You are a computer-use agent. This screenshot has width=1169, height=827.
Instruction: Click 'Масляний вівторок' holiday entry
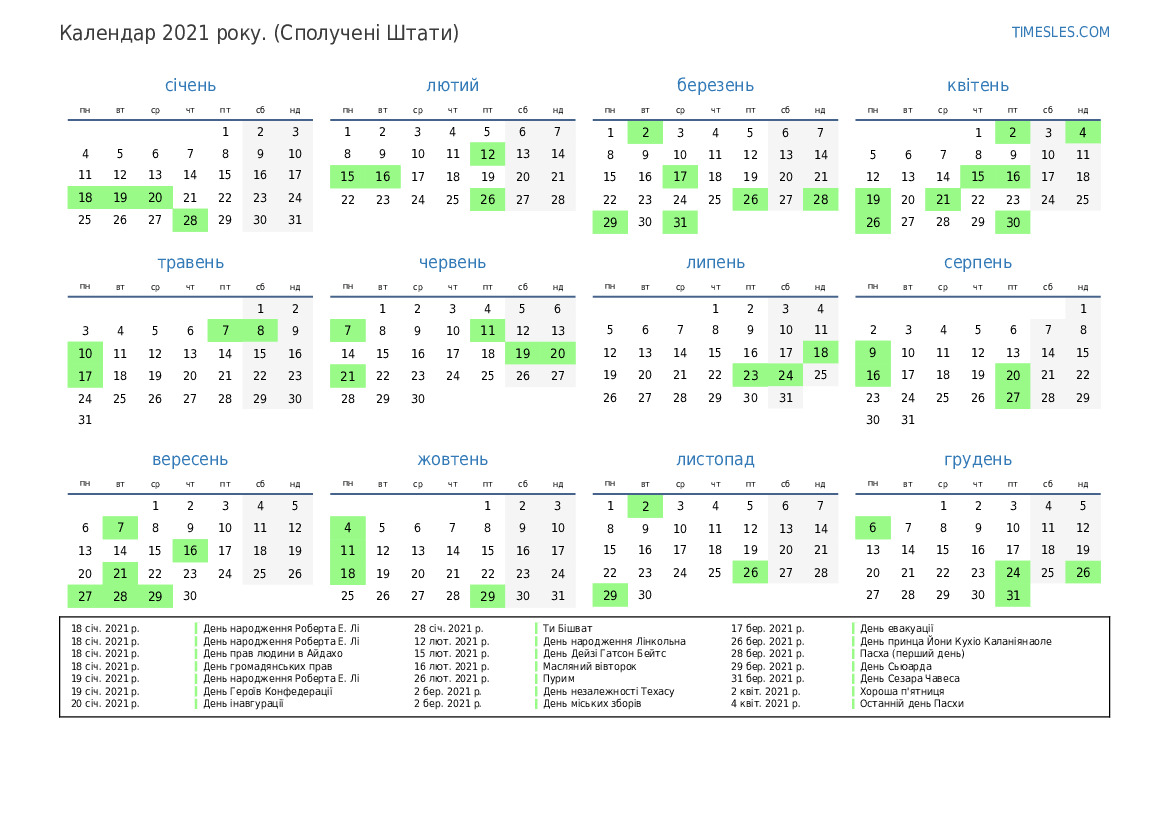589,666
